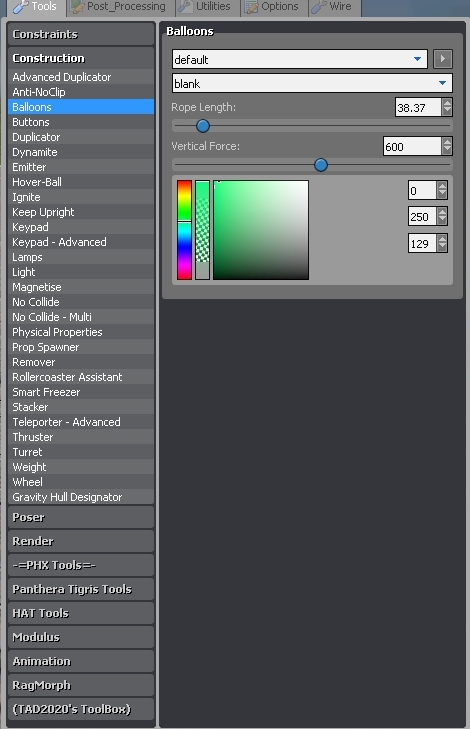Screen dimensions: 470x729
Task: Open the blank balloon model dropdown
Action: coord(312,83)
